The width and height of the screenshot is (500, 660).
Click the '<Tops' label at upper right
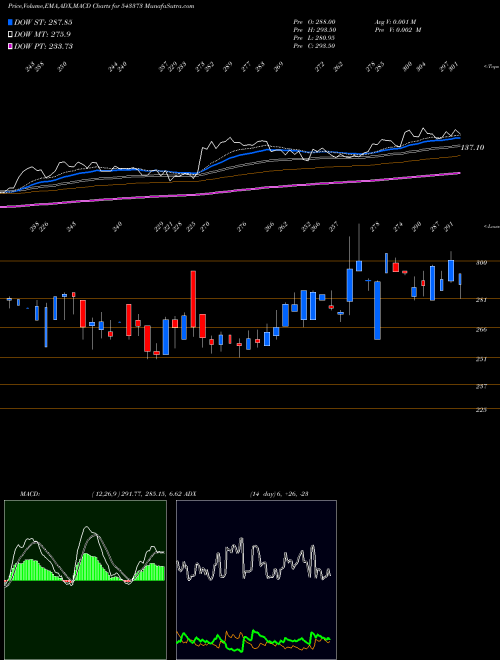491,67
